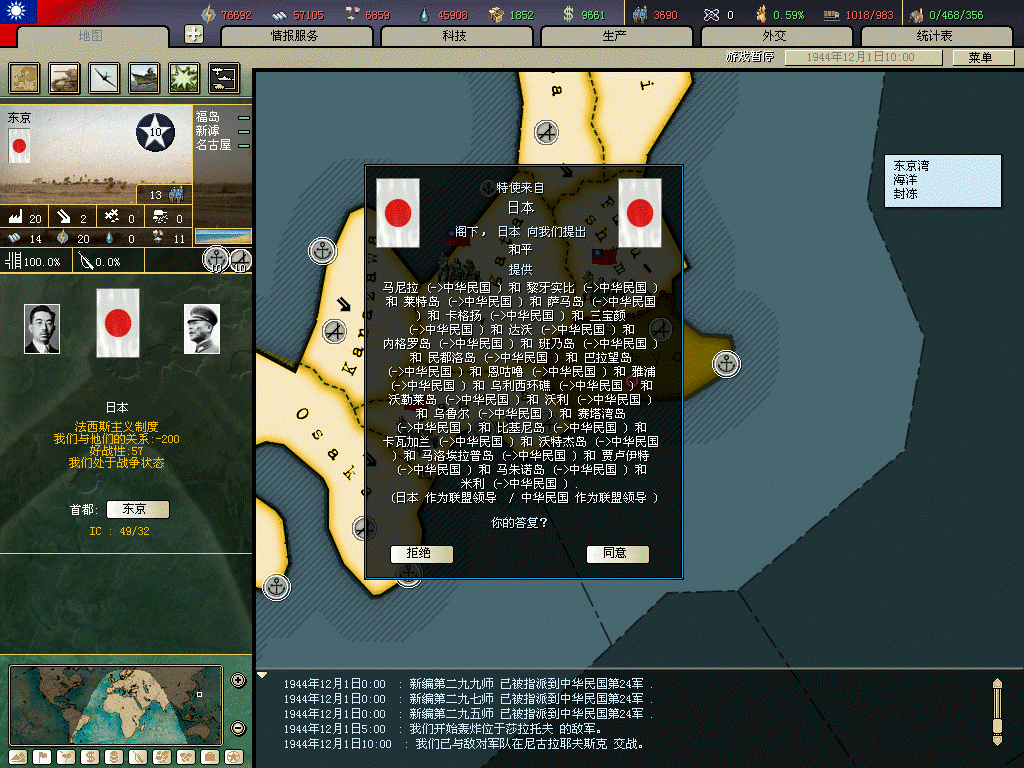Image resolution: width=1024 pixels, height=768 pixels.
Task: Select the naval units warship icon
Action: pyautogui.click(x=144, y=78)
